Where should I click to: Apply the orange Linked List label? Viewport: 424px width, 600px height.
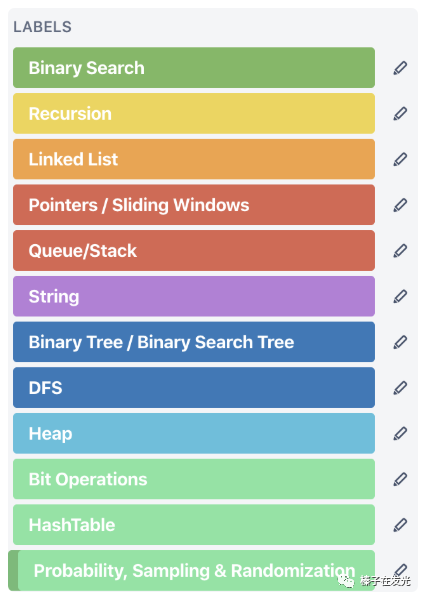pos(194,159)
